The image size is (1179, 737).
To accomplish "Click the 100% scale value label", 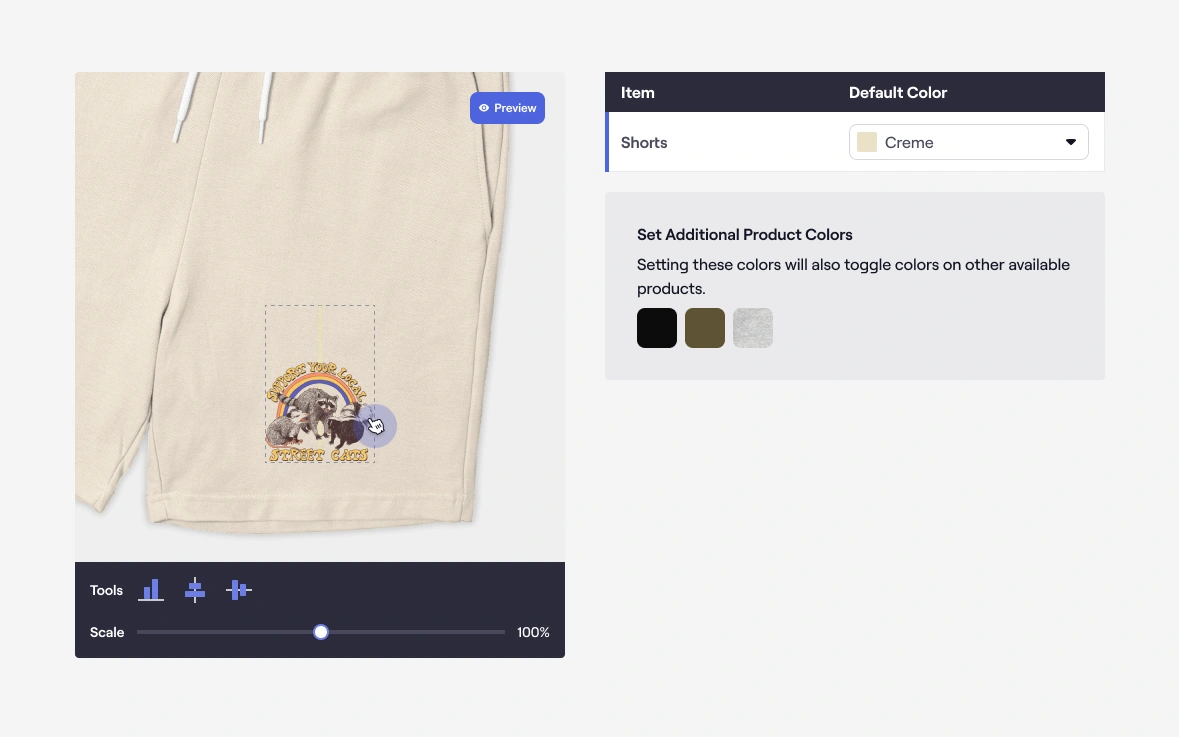I will [x=533, y=632].
